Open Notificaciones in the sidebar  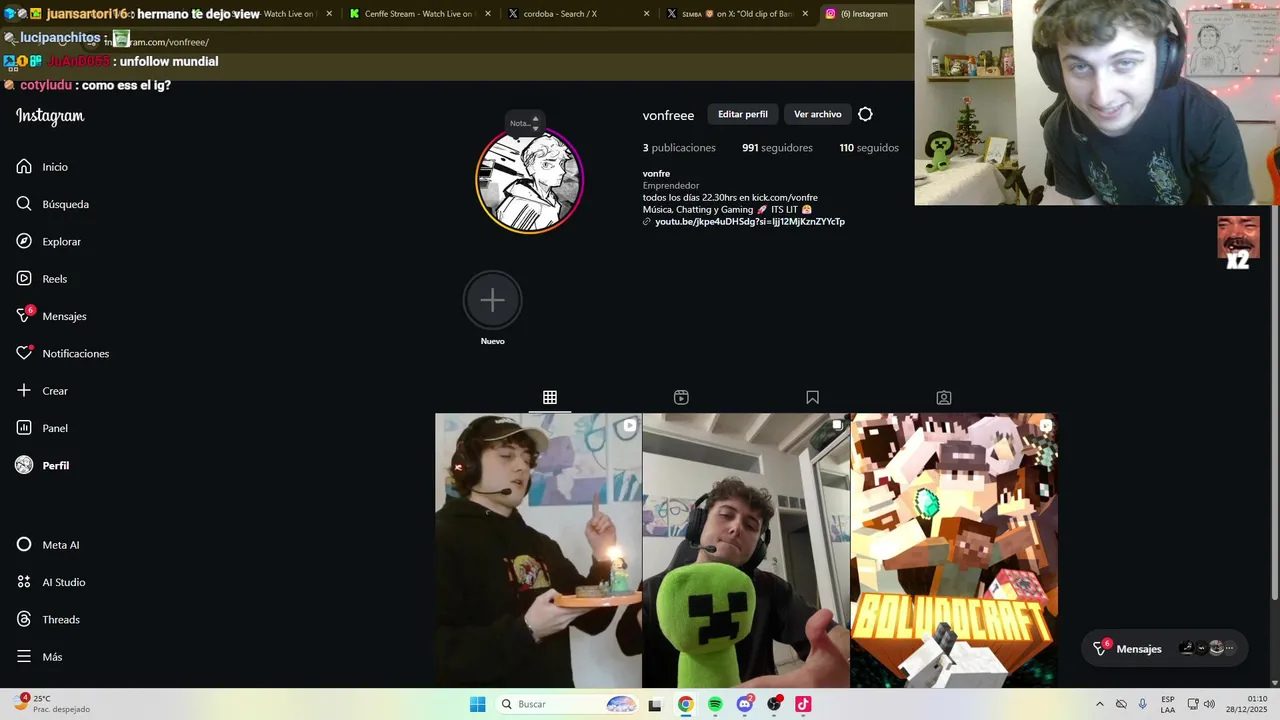[62, 354]
